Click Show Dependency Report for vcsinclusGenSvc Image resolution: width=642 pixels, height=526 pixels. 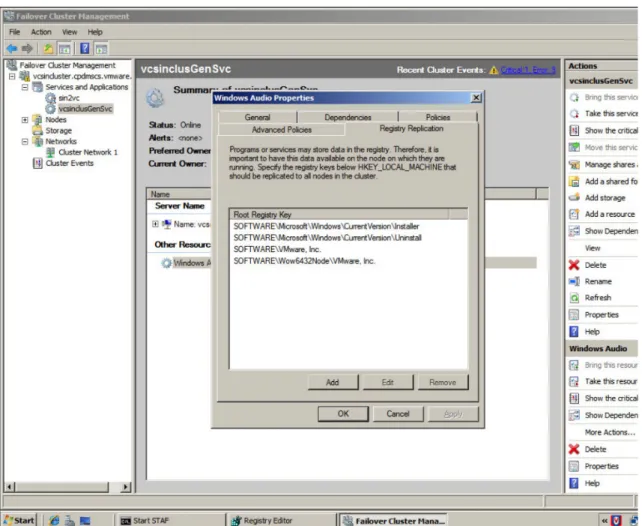pos(604,231)
